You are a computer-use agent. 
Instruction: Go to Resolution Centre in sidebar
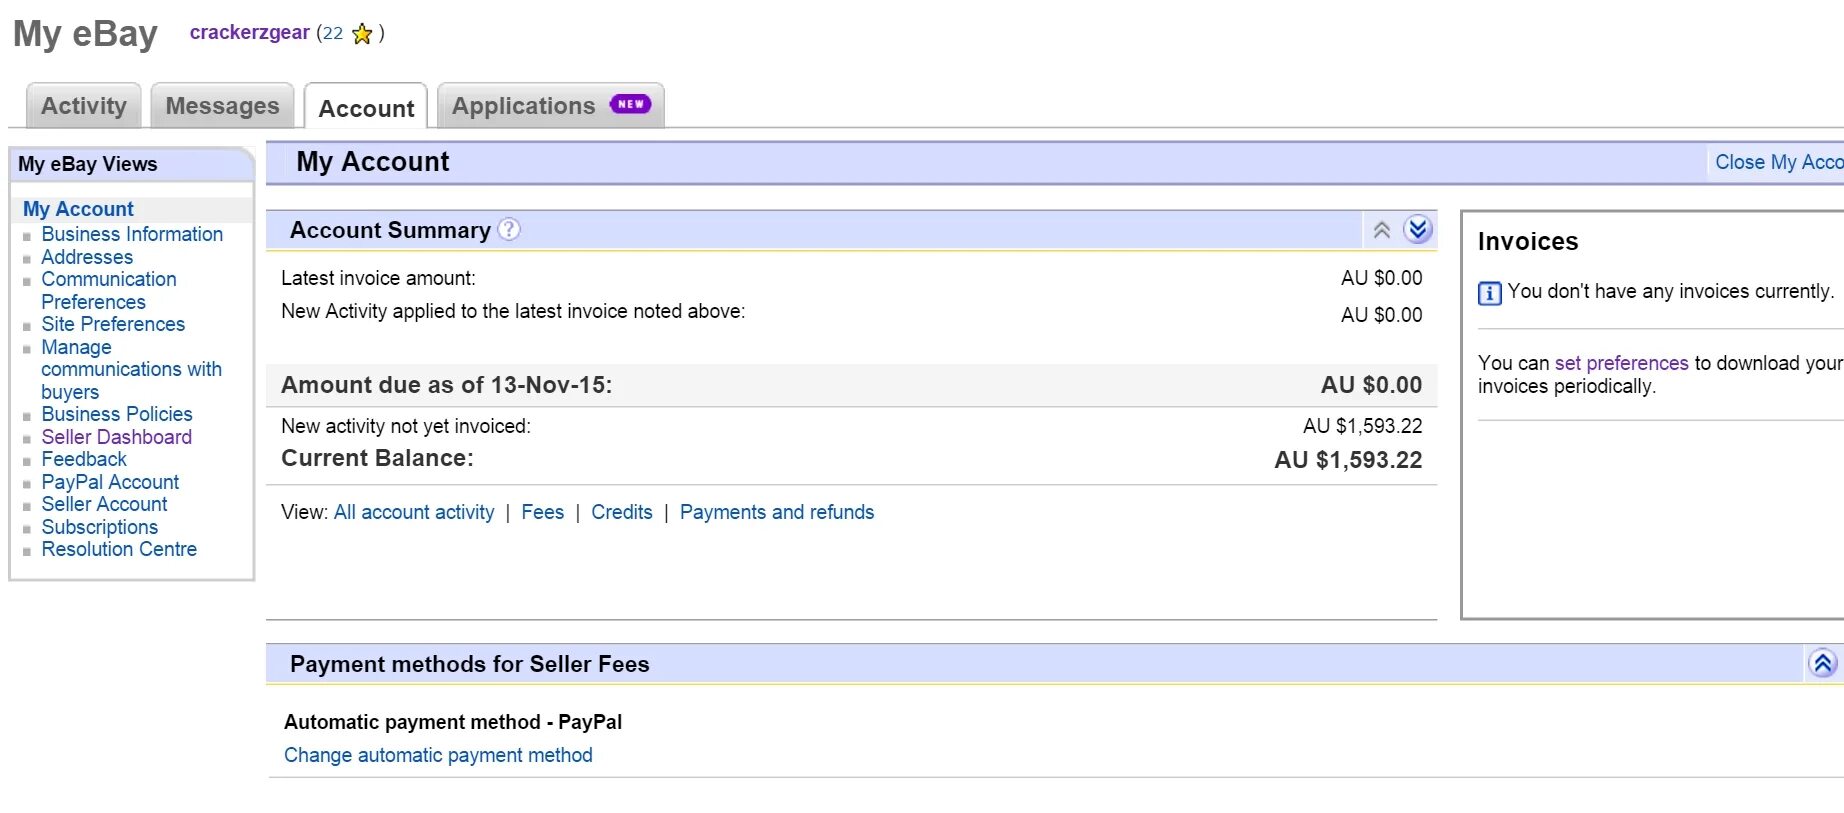(119, 549)
